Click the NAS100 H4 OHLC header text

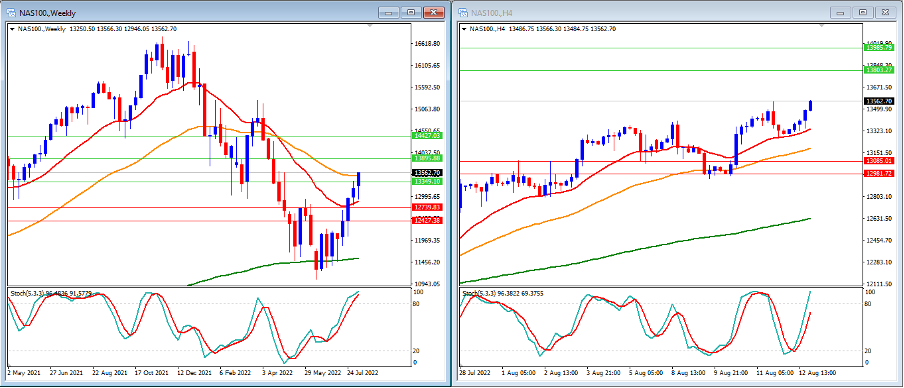click(543, 28)
